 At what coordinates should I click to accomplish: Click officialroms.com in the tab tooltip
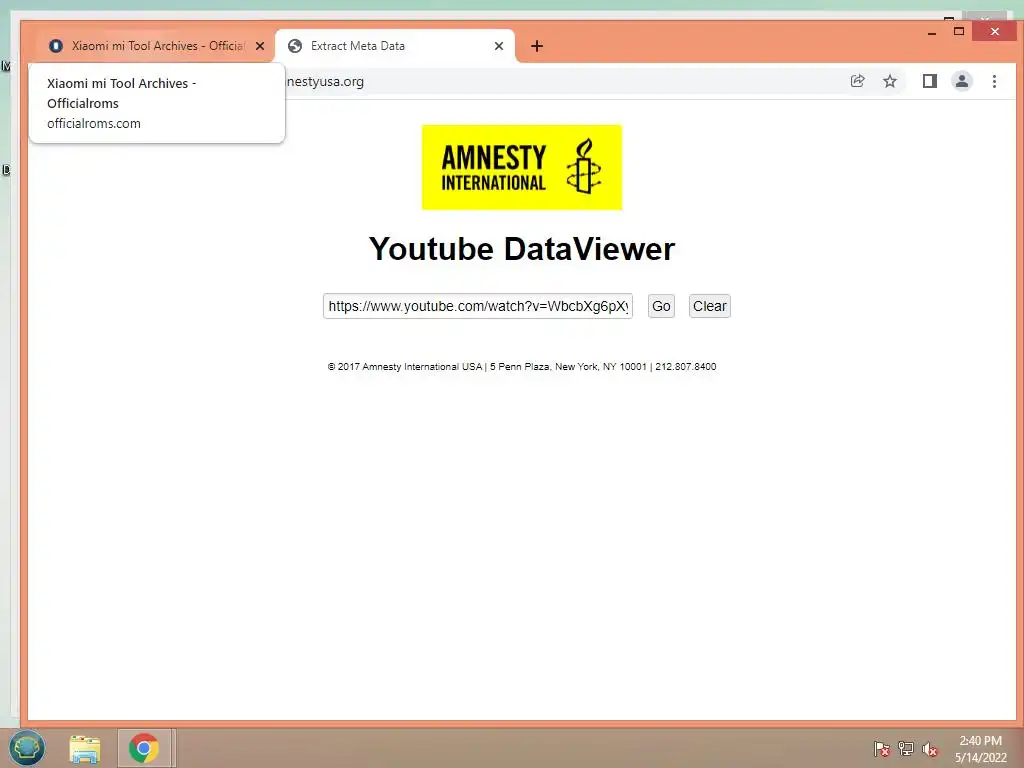pos(93,123)
